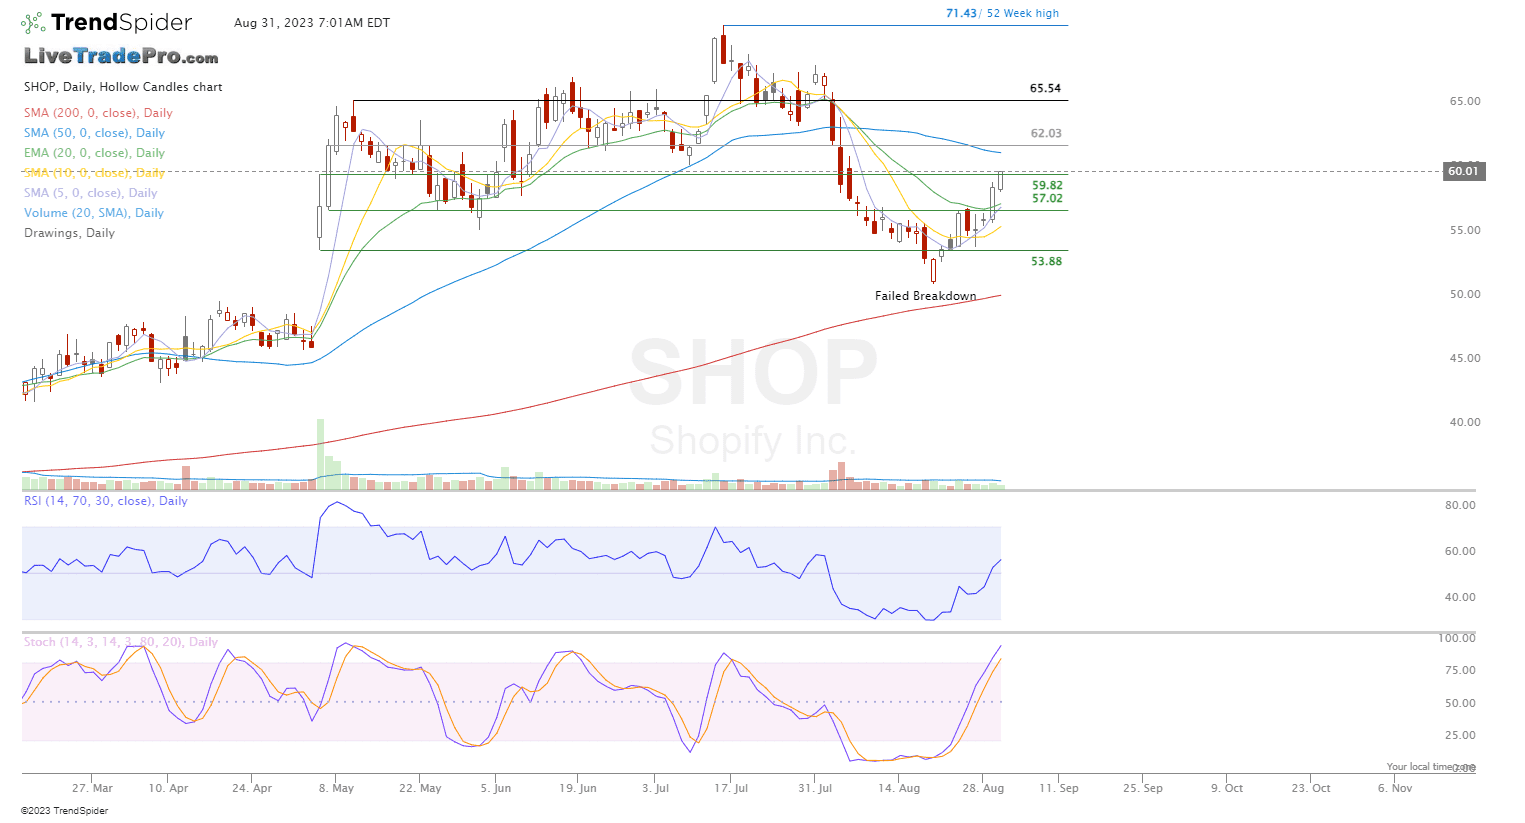Viewport: 1525px width, 823px height.
Task: Select the SMA (50, 0, close) legend entry
Action: click(x=94, y=133)
